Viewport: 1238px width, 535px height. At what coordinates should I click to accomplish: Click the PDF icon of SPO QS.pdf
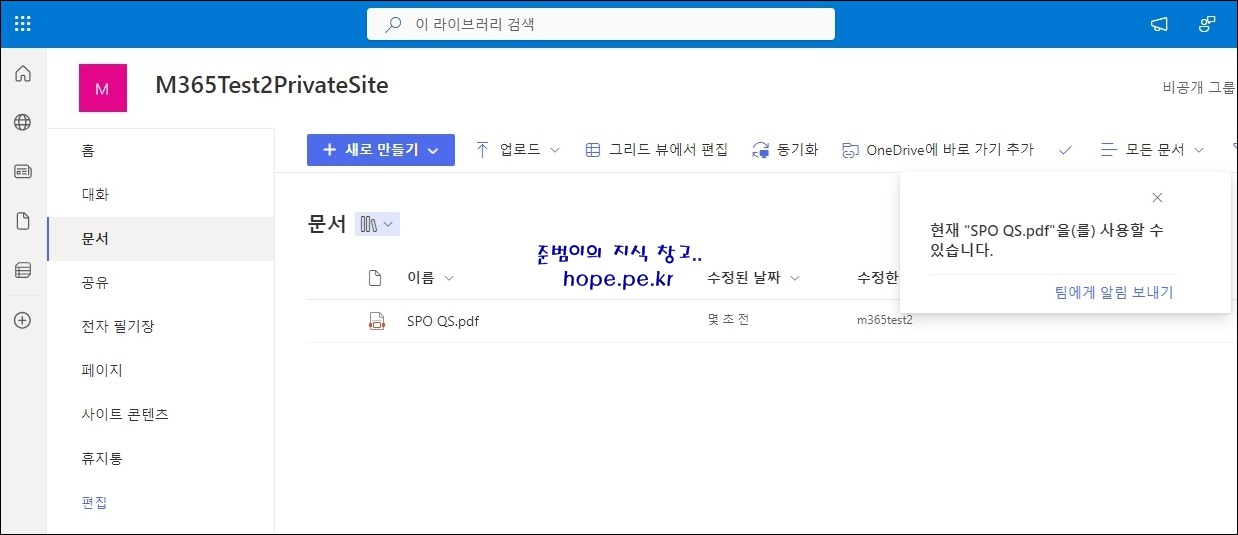tap(376, 321)
